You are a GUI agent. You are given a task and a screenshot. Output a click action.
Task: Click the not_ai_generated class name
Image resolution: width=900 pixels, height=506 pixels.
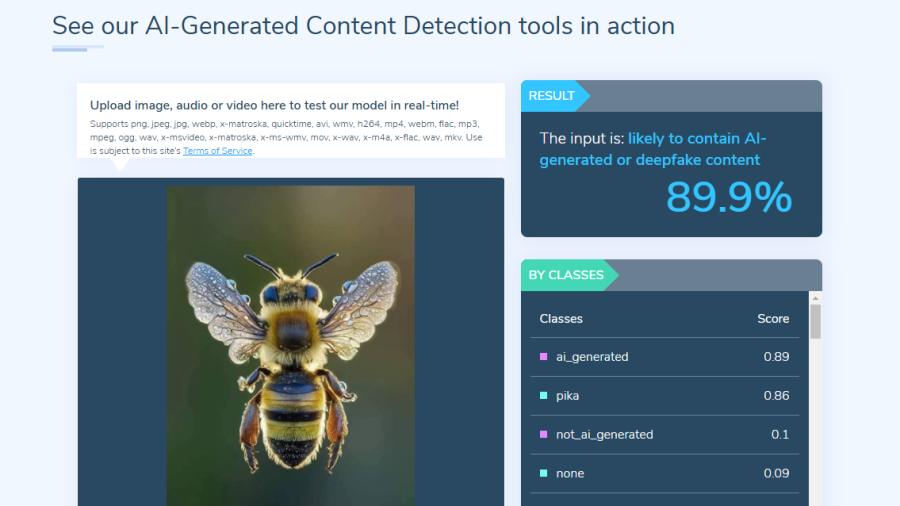pos(604,435)
